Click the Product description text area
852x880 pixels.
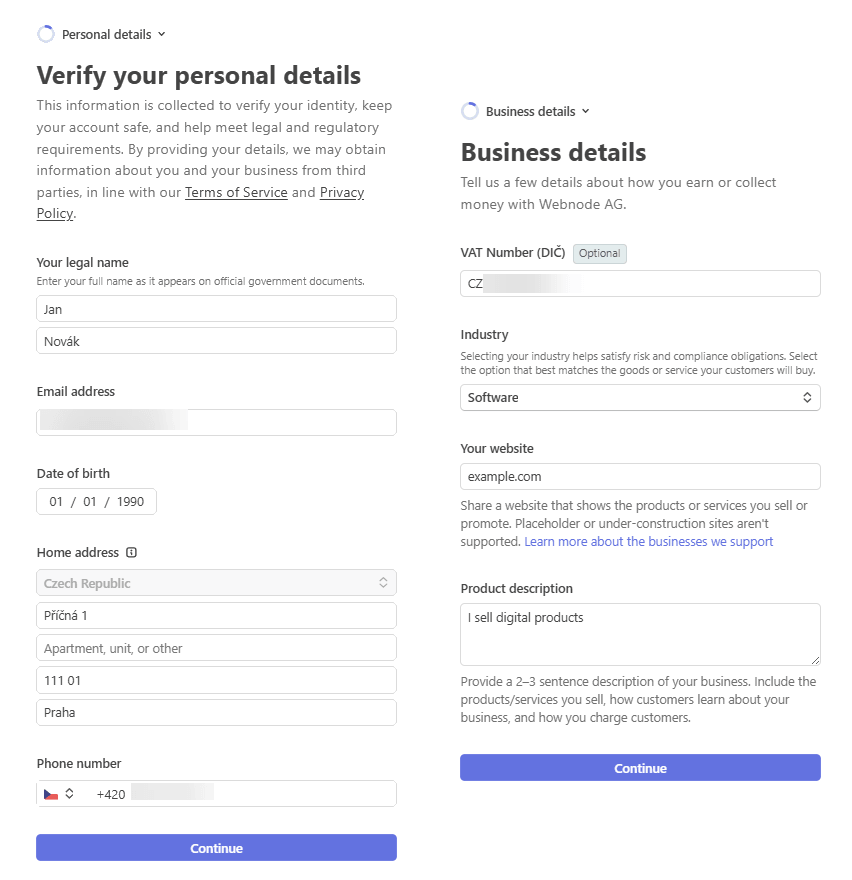tap(640, 634)
